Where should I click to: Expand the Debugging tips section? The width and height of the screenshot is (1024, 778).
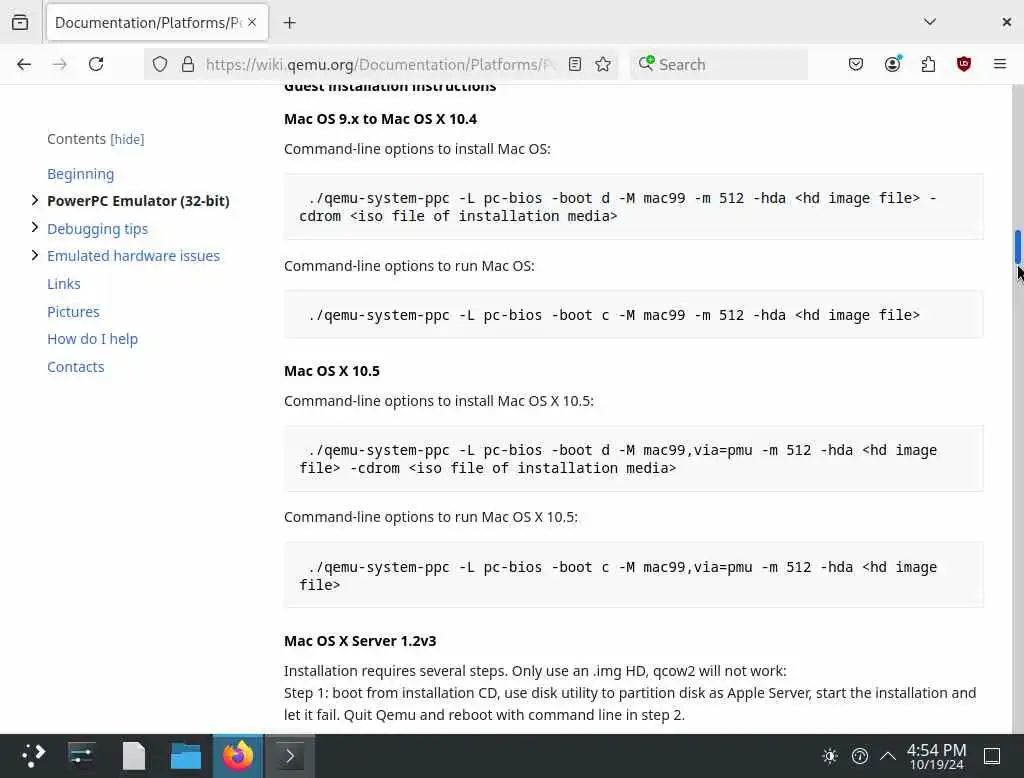(35, 227)
